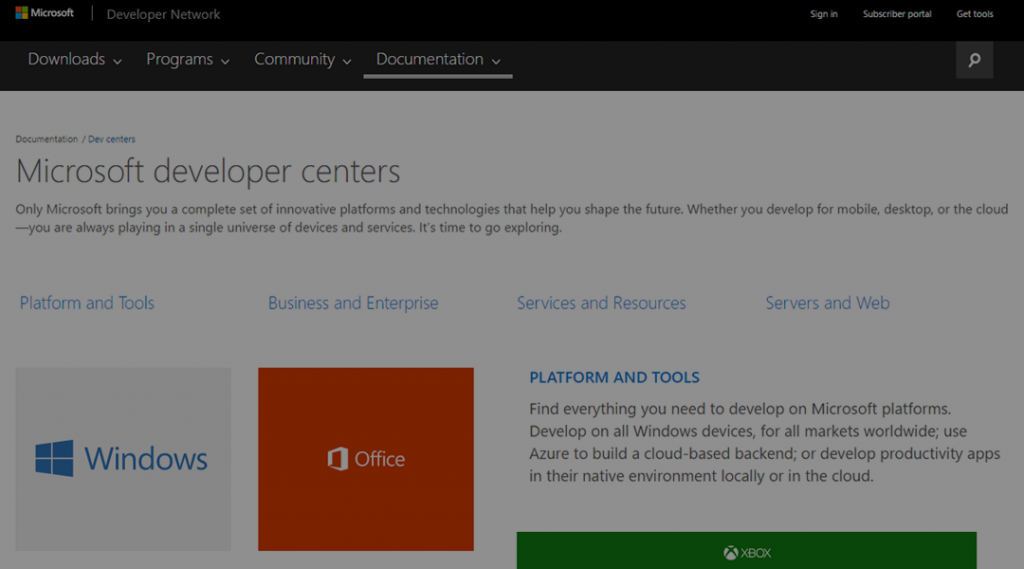Click the green Xbox banner

click(x=746, y=551)
